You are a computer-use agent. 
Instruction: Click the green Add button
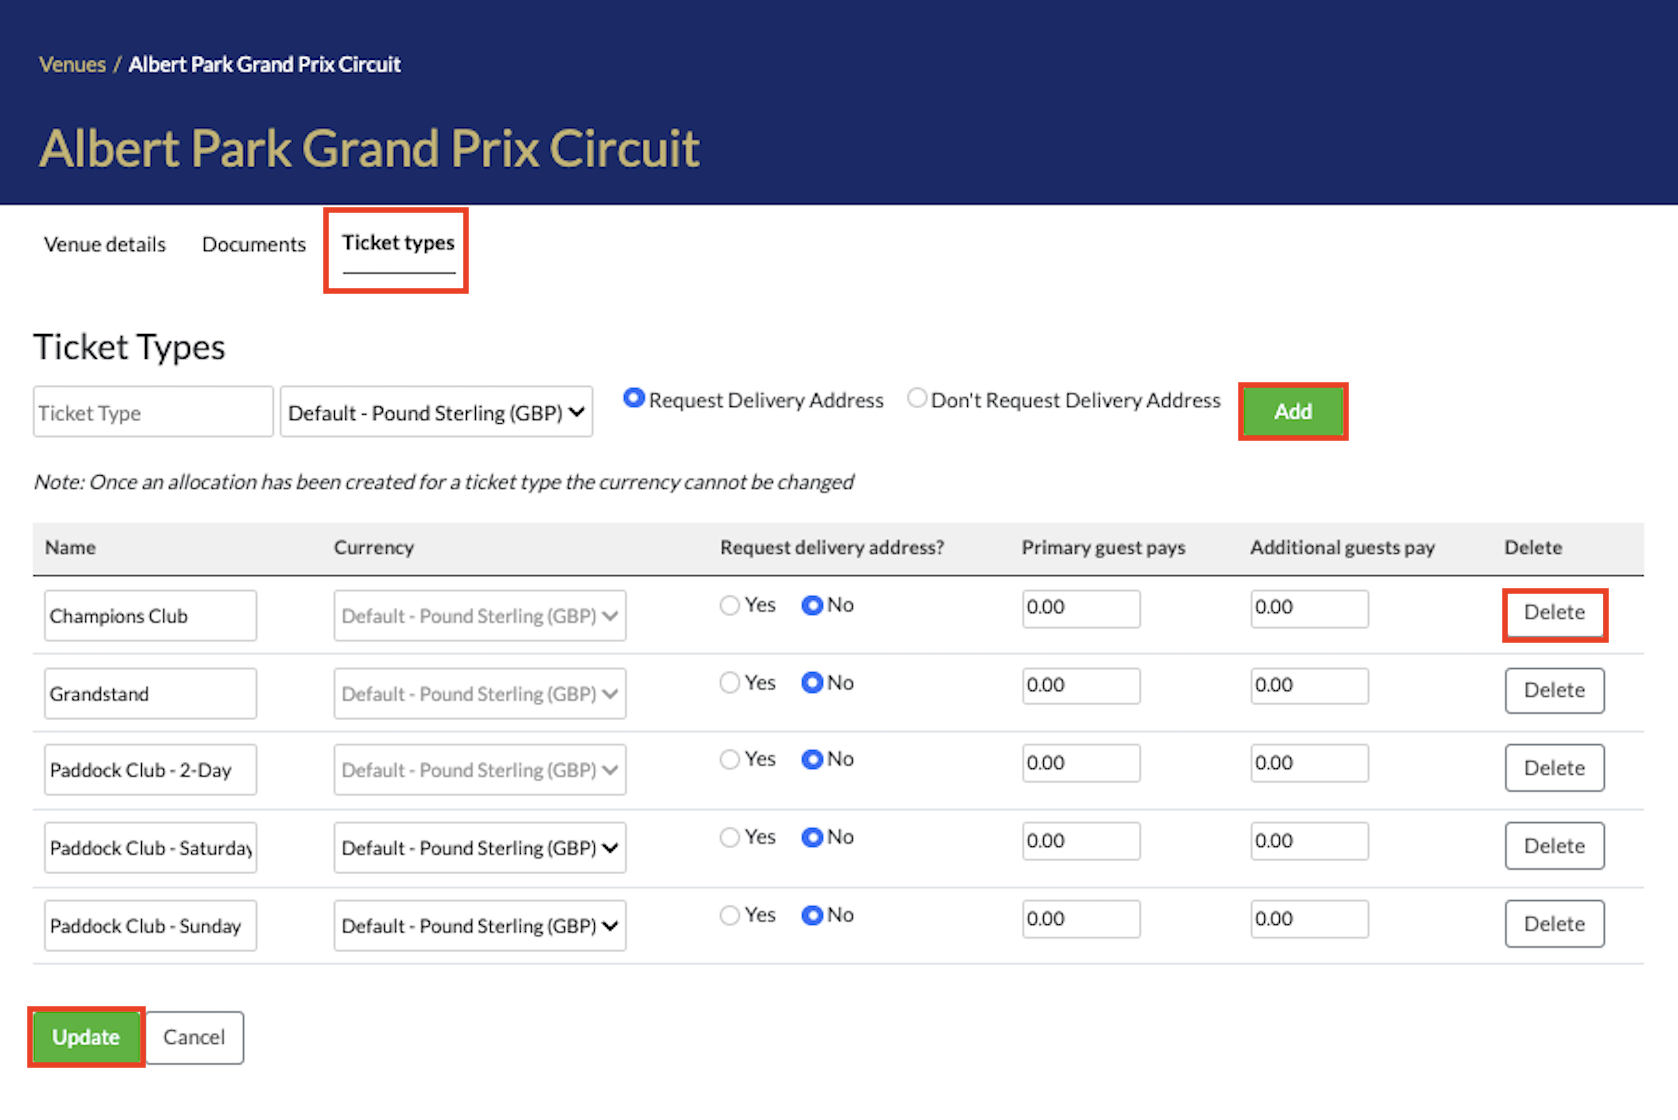[1293, 411]
